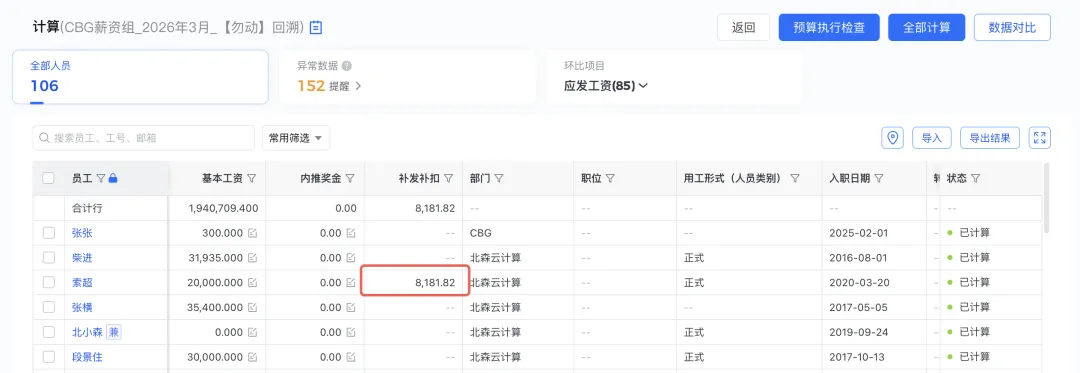
Task: Edit 柴进's 内推奖金 via pencil icon
Action: point(351,257)
